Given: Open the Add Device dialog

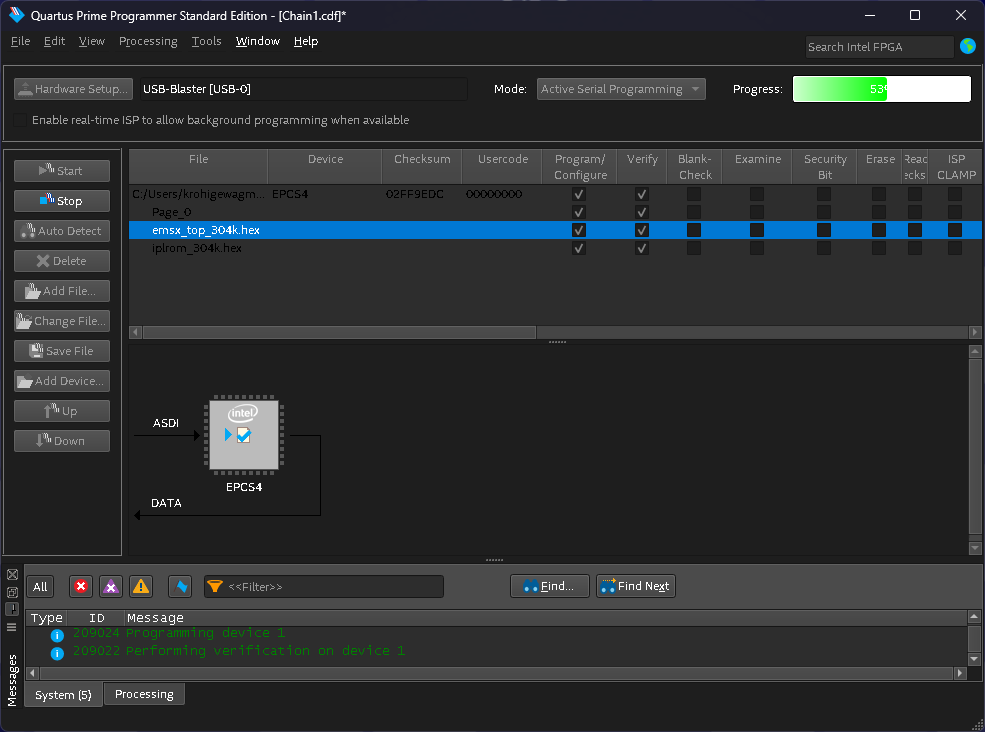Looking at the screenshot, I should 62,381.
